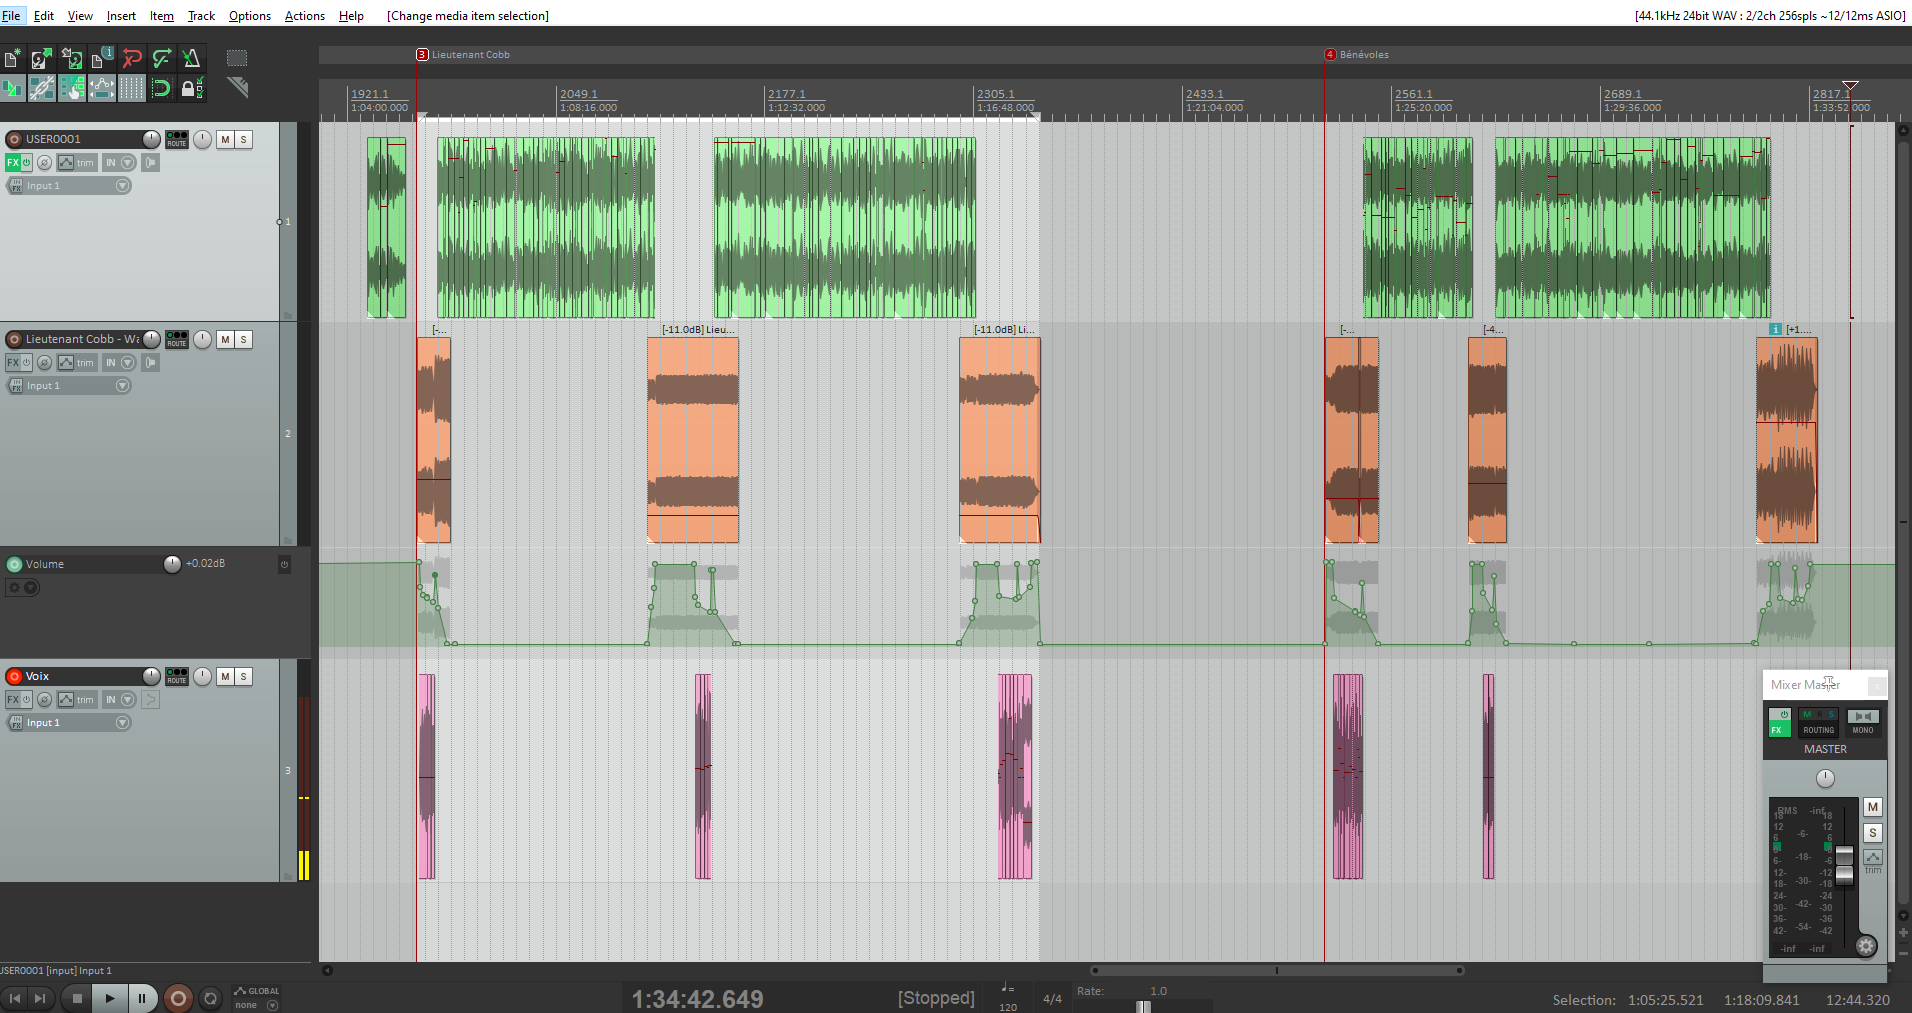Toggle item grouping chain-link icon
Screen dimensions: 1912x1013
tap(42, 88)
